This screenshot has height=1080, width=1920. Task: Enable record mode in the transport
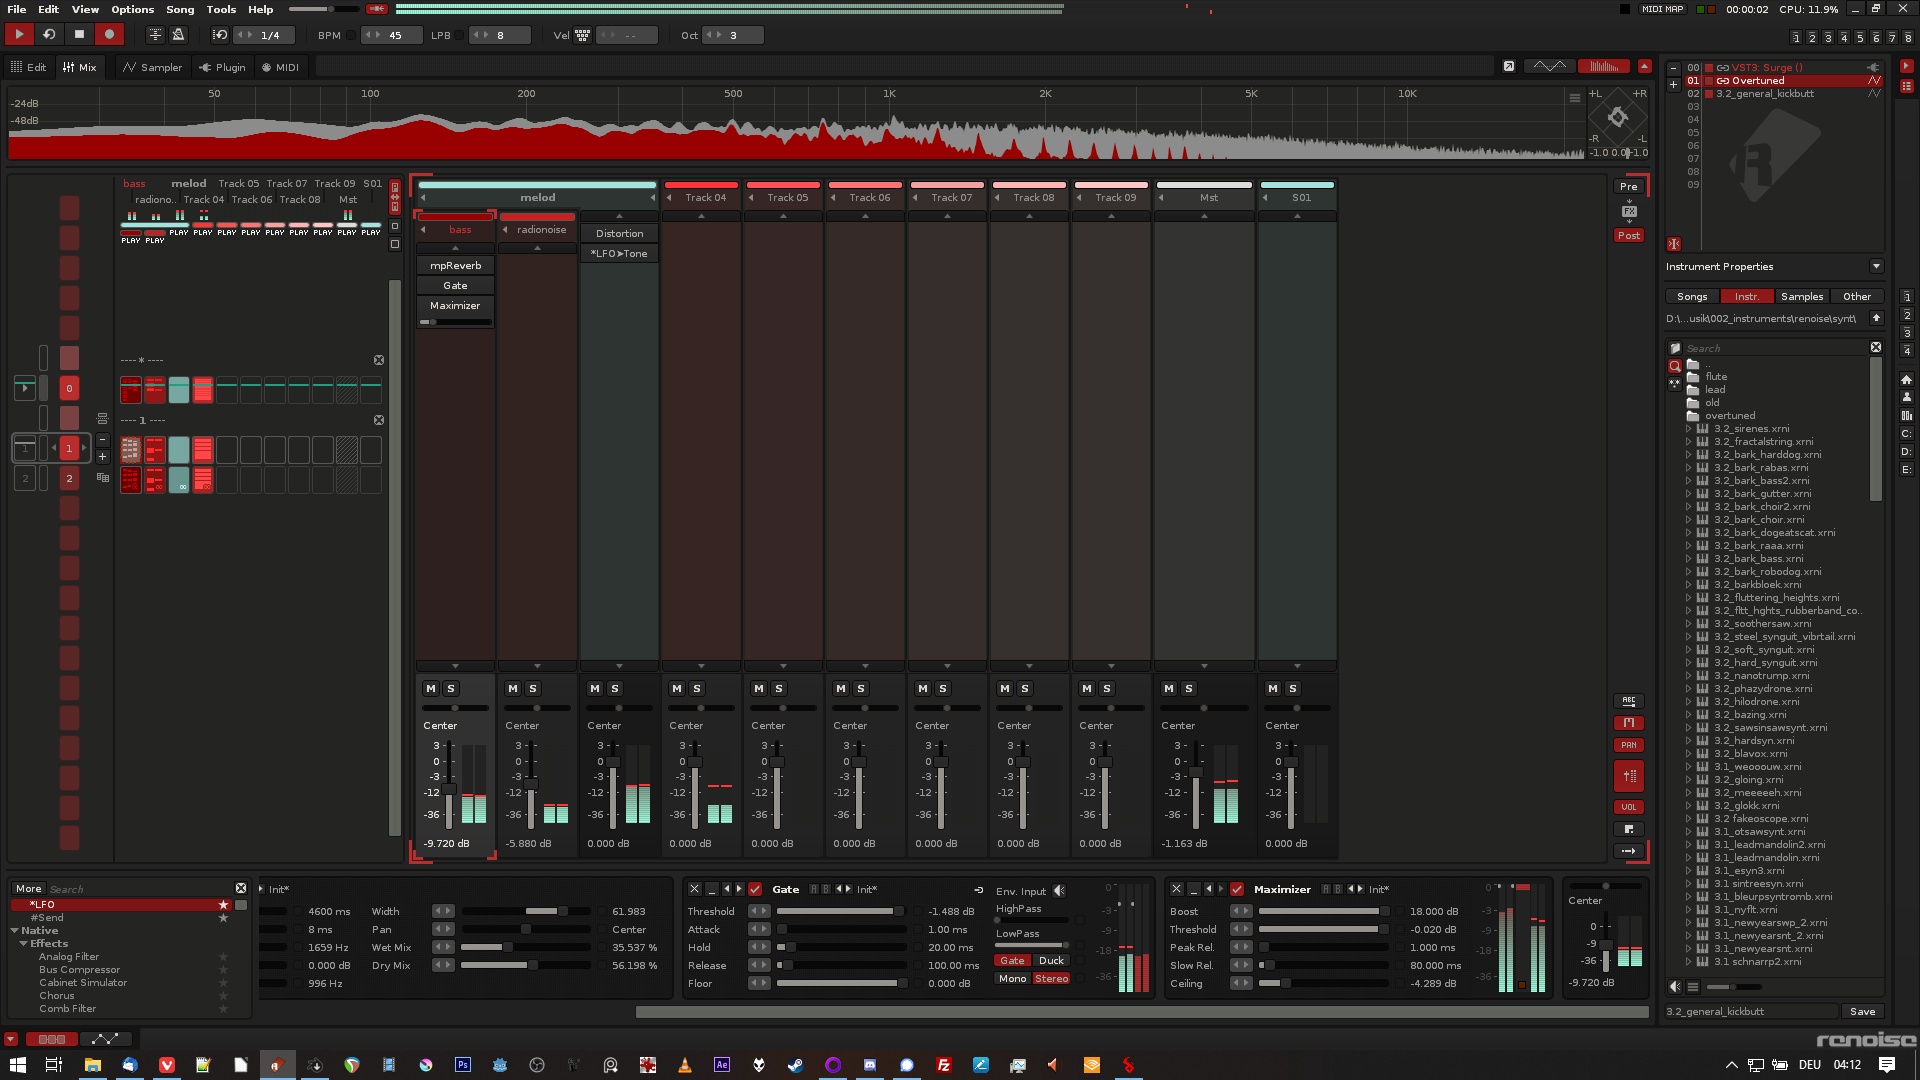[109, 35]
